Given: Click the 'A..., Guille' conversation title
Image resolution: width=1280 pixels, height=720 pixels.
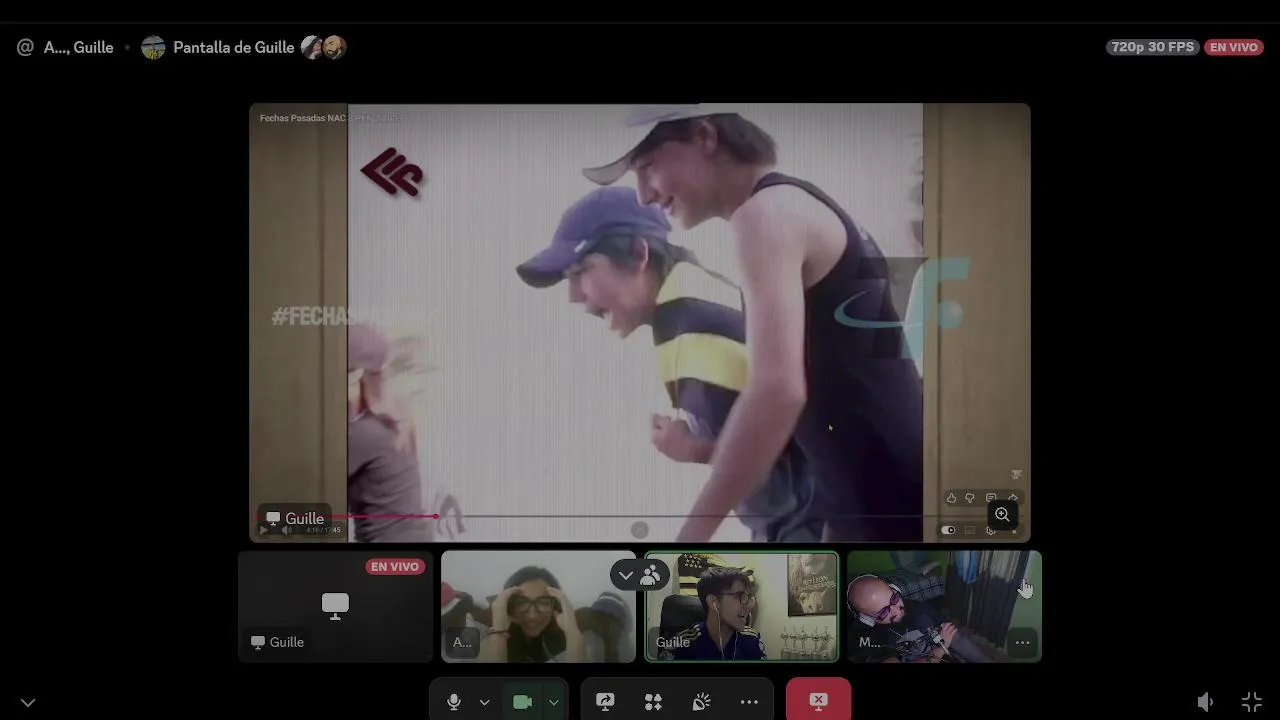Looking at the screenshot, I should [79, 47].
